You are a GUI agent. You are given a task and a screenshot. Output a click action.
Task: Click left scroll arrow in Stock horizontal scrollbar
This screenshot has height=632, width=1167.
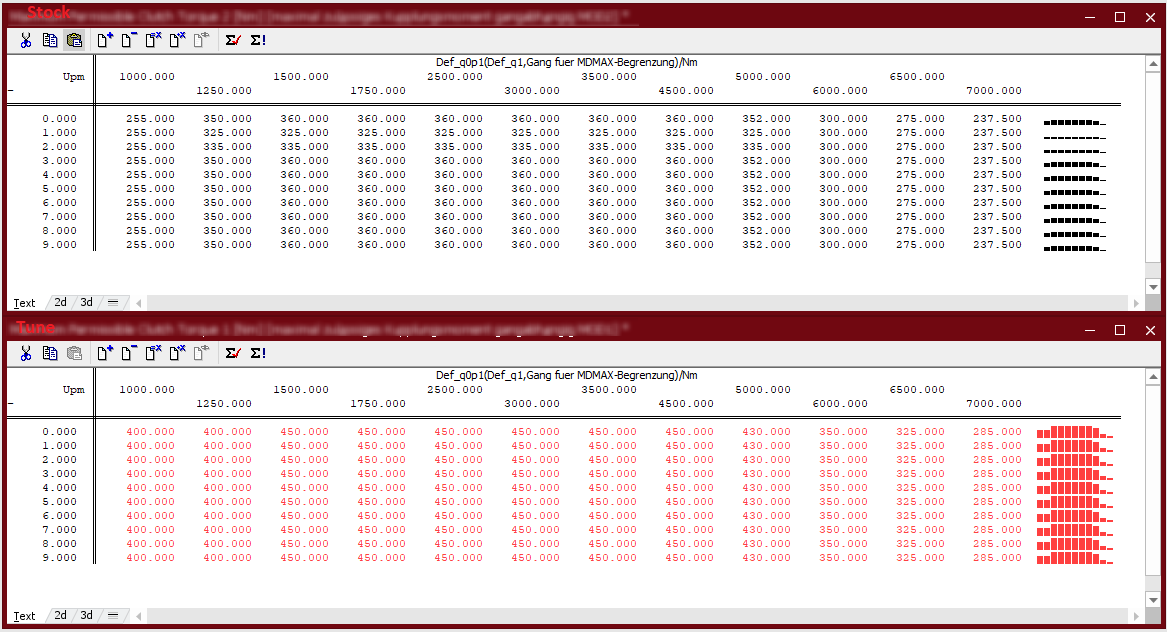[139, 302]
